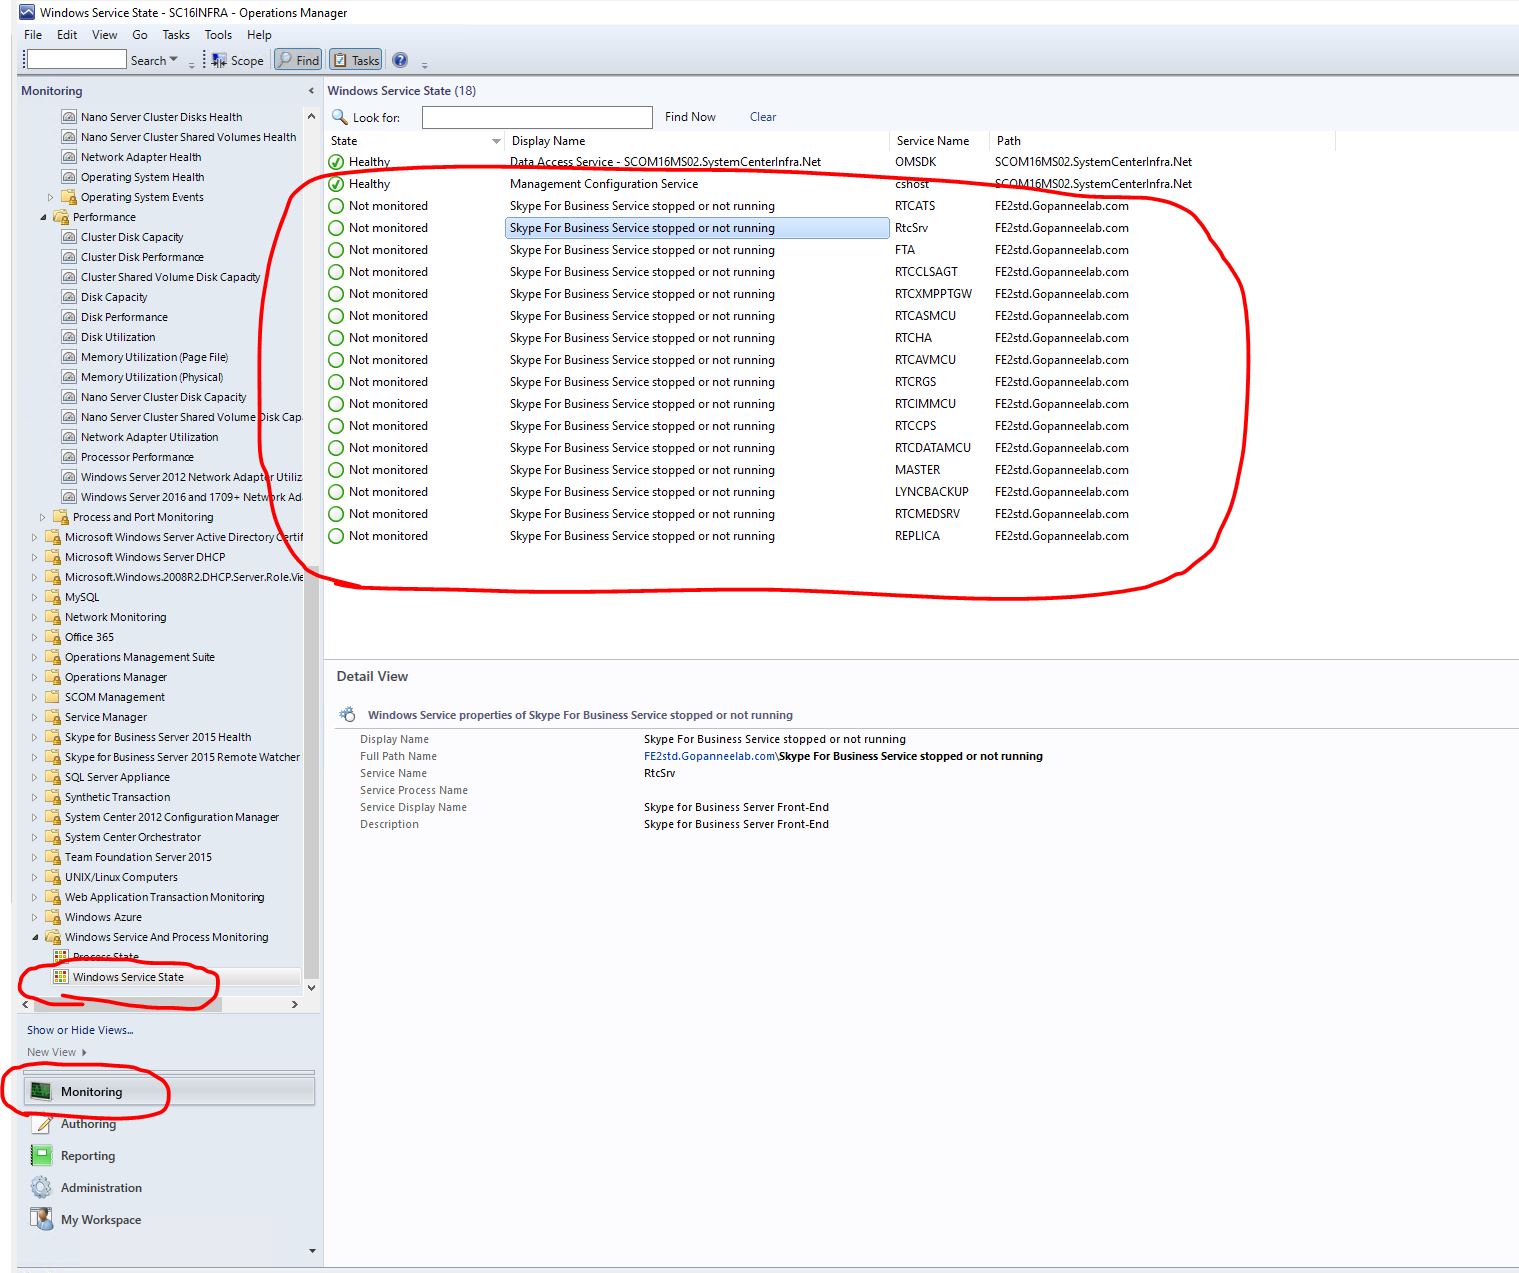Click the toolbar search text box
The image size is (1519, 1273).
pos(76,60)
